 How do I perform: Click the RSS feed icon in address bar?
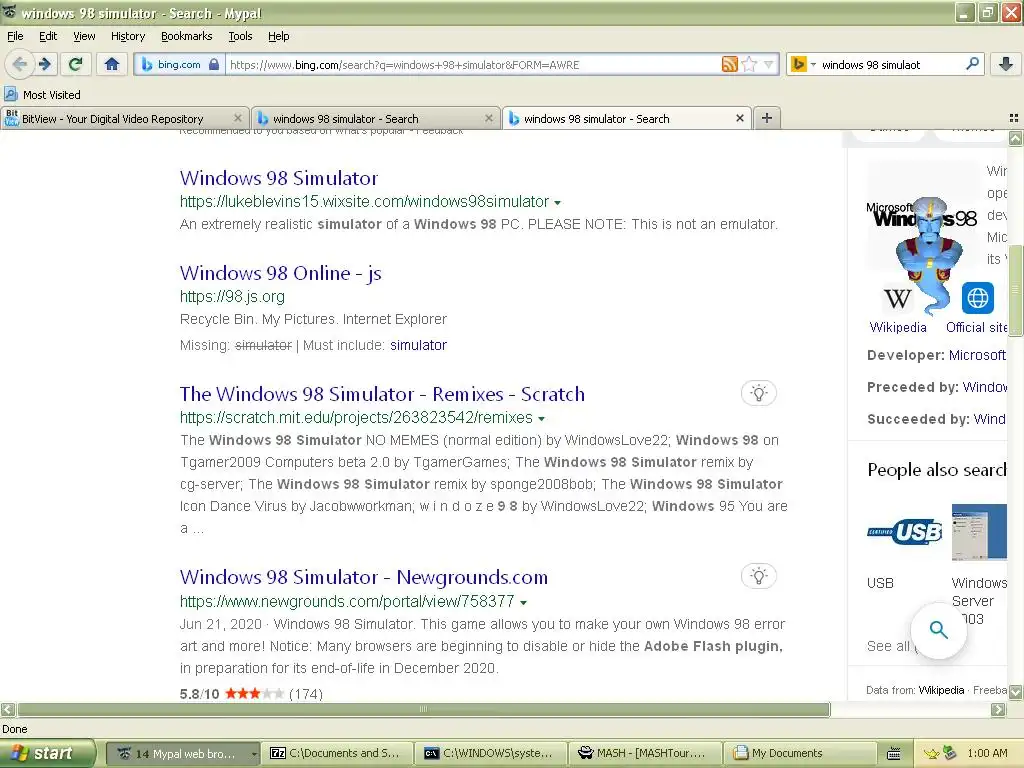[x=729, y=64]
